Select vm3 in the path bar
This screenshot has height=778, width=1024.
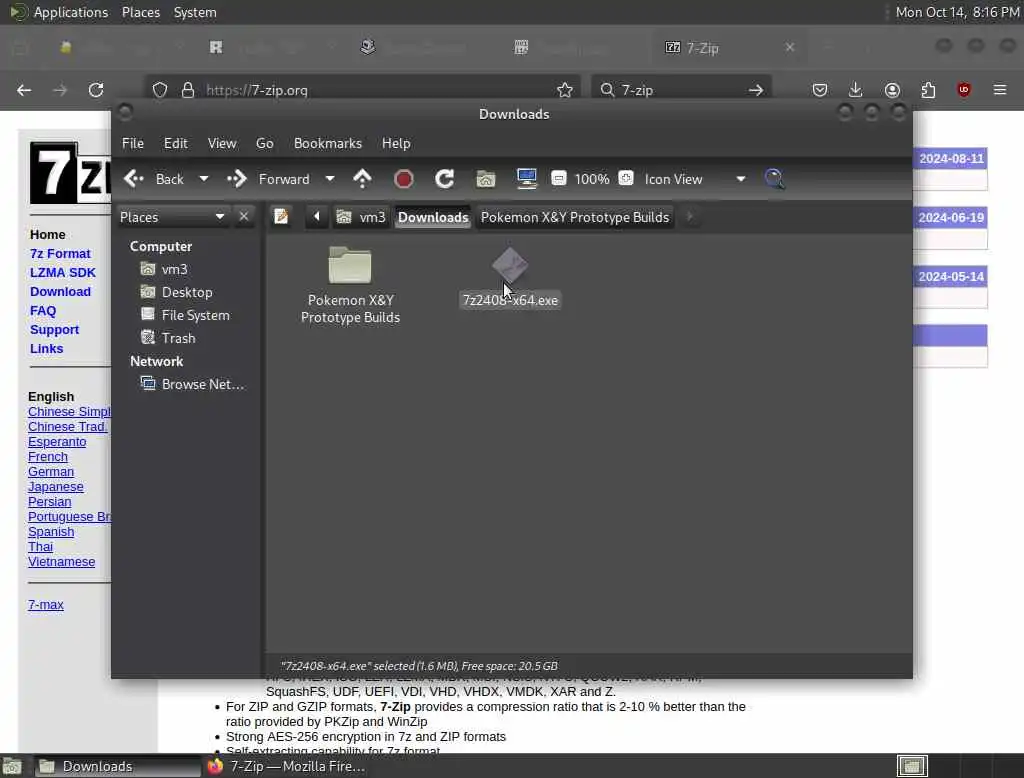[361, 217]
